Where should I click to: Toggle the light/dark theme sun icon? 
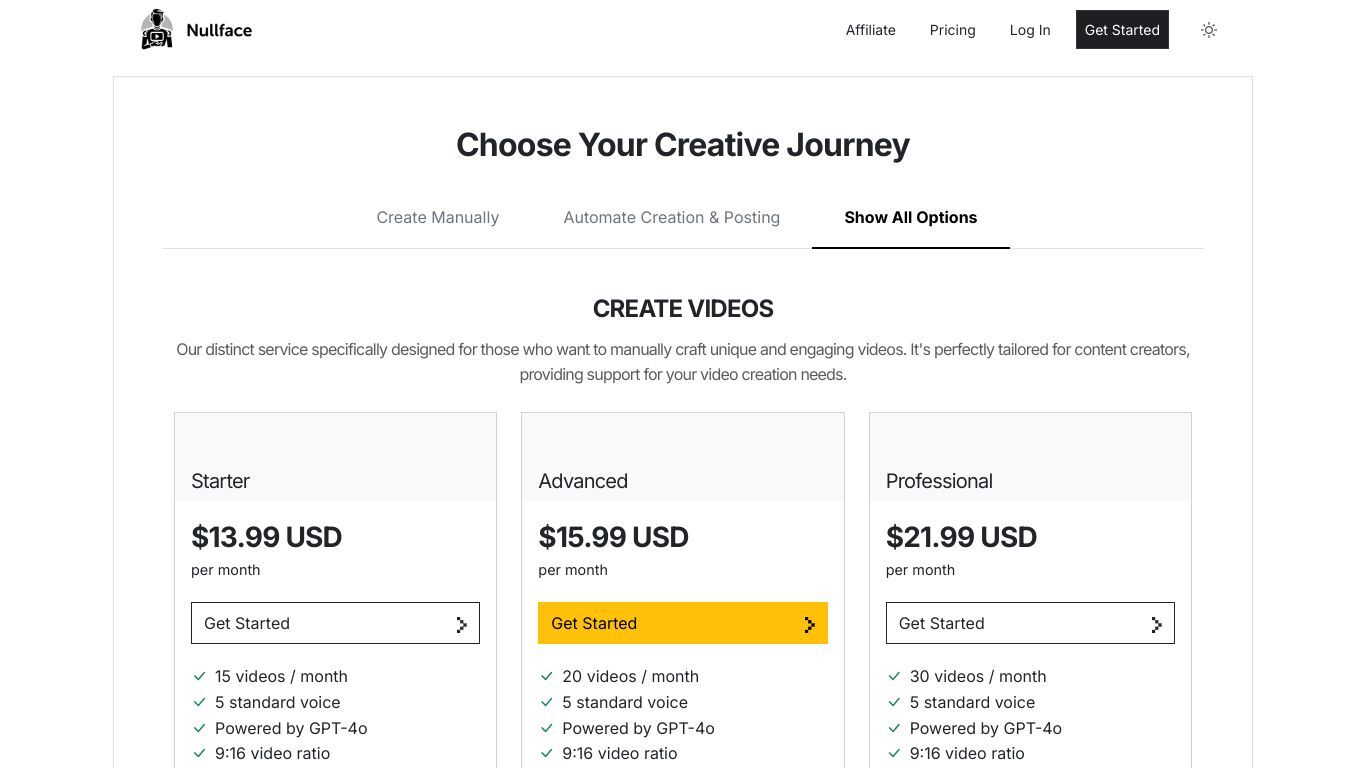coord(1209,30)
